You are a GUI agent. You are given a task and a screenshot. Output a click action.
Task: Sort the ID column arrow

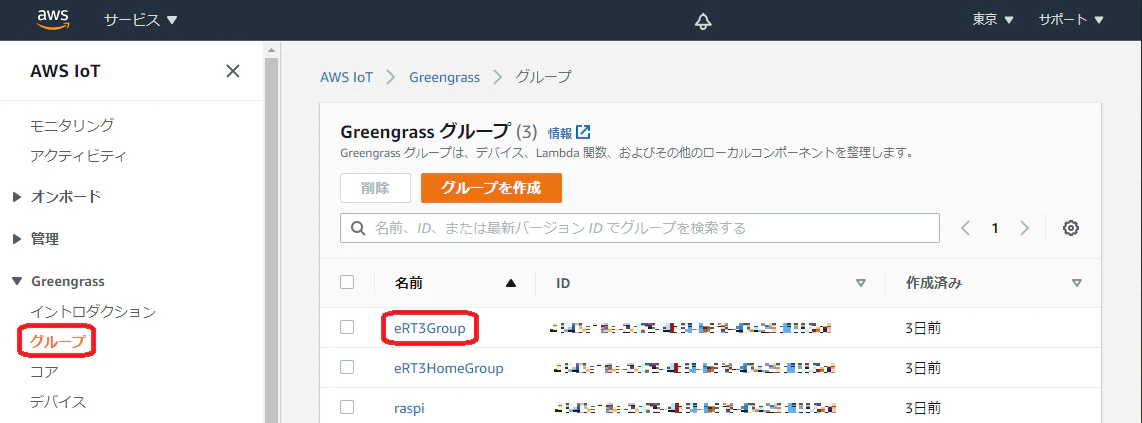coord(861,283)
